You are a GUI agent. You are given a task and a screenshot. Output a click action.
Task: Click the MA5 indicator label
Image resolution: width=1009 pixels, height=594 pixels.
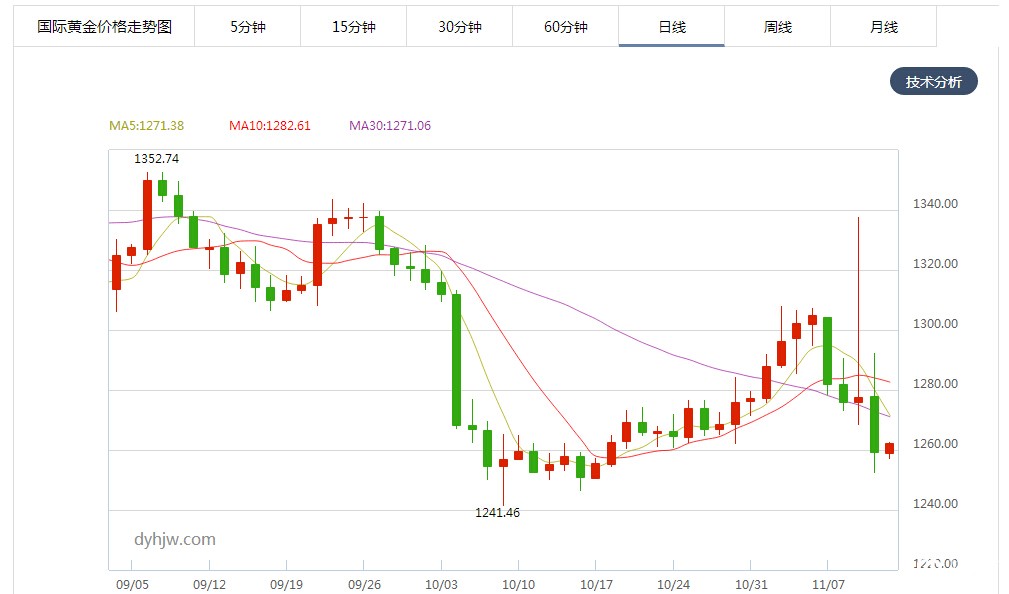146,126
